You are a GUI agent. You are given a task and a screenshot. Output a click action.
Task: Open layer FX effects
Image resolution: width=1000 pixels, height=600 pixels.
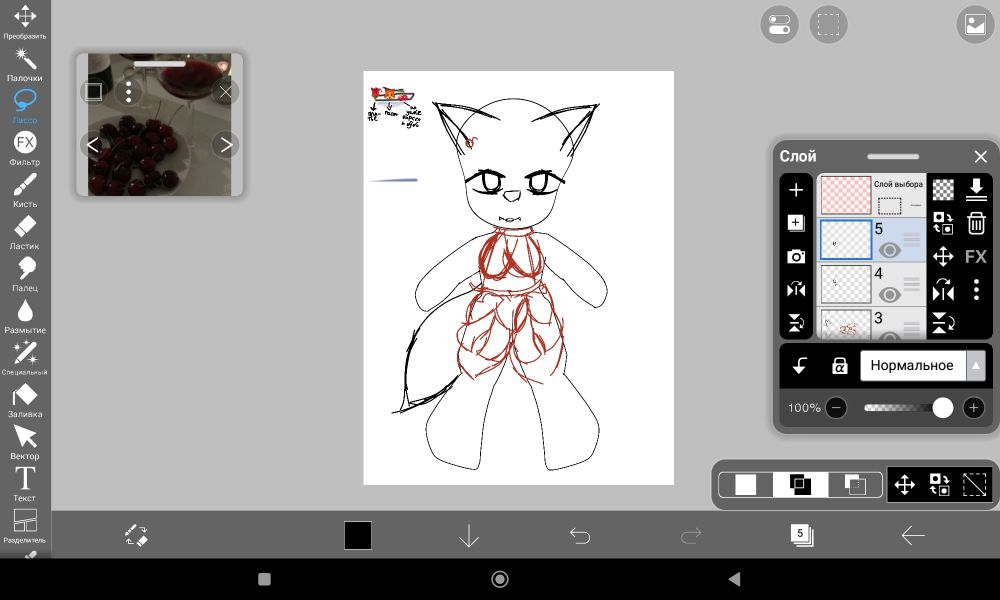tap(976, 256)
